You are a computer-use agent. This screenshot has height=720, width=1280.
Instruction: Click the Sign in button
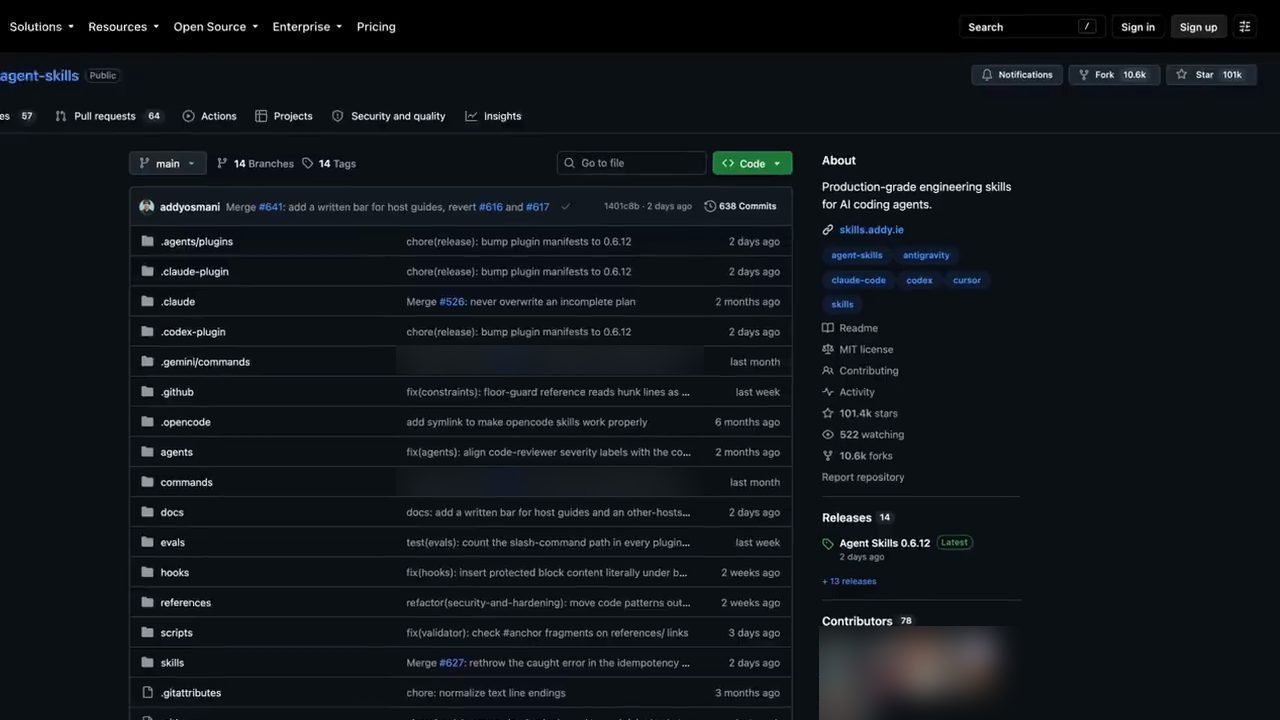pyautogui.click(x=1138, y=27)
